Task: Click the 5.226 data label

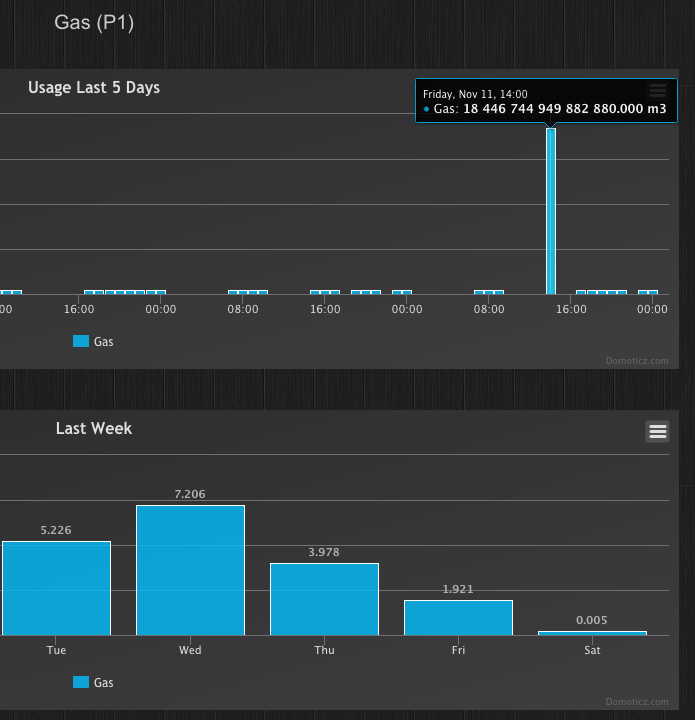Action: click(x=56, y=530)
